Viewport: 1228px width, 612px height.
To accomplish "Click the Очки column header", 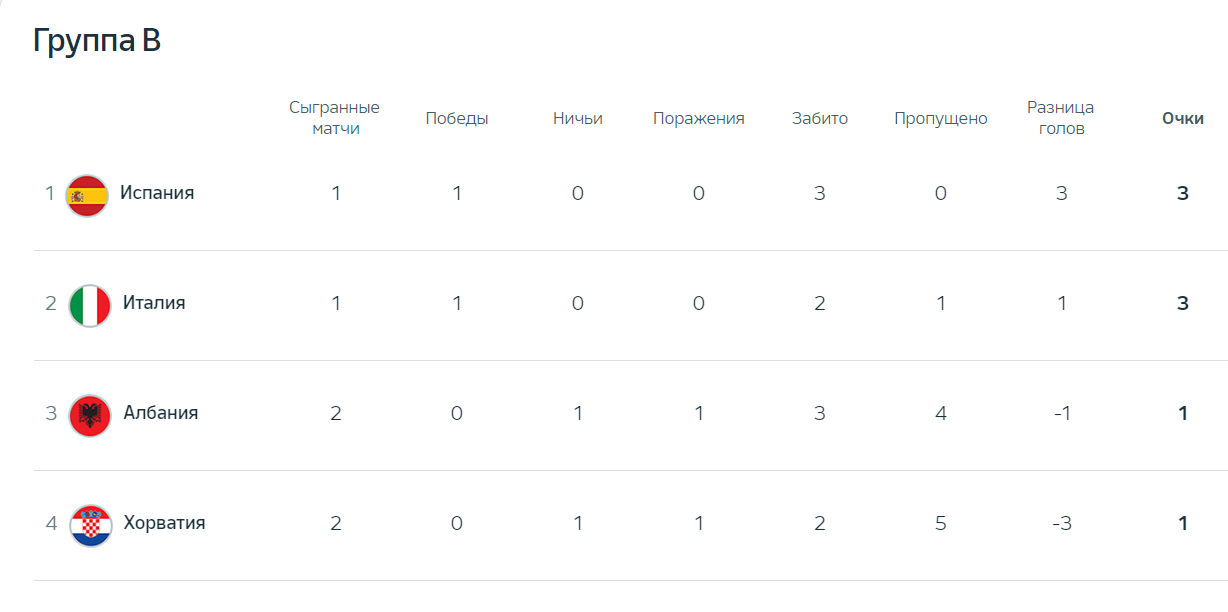I will tap(1183, 118).
